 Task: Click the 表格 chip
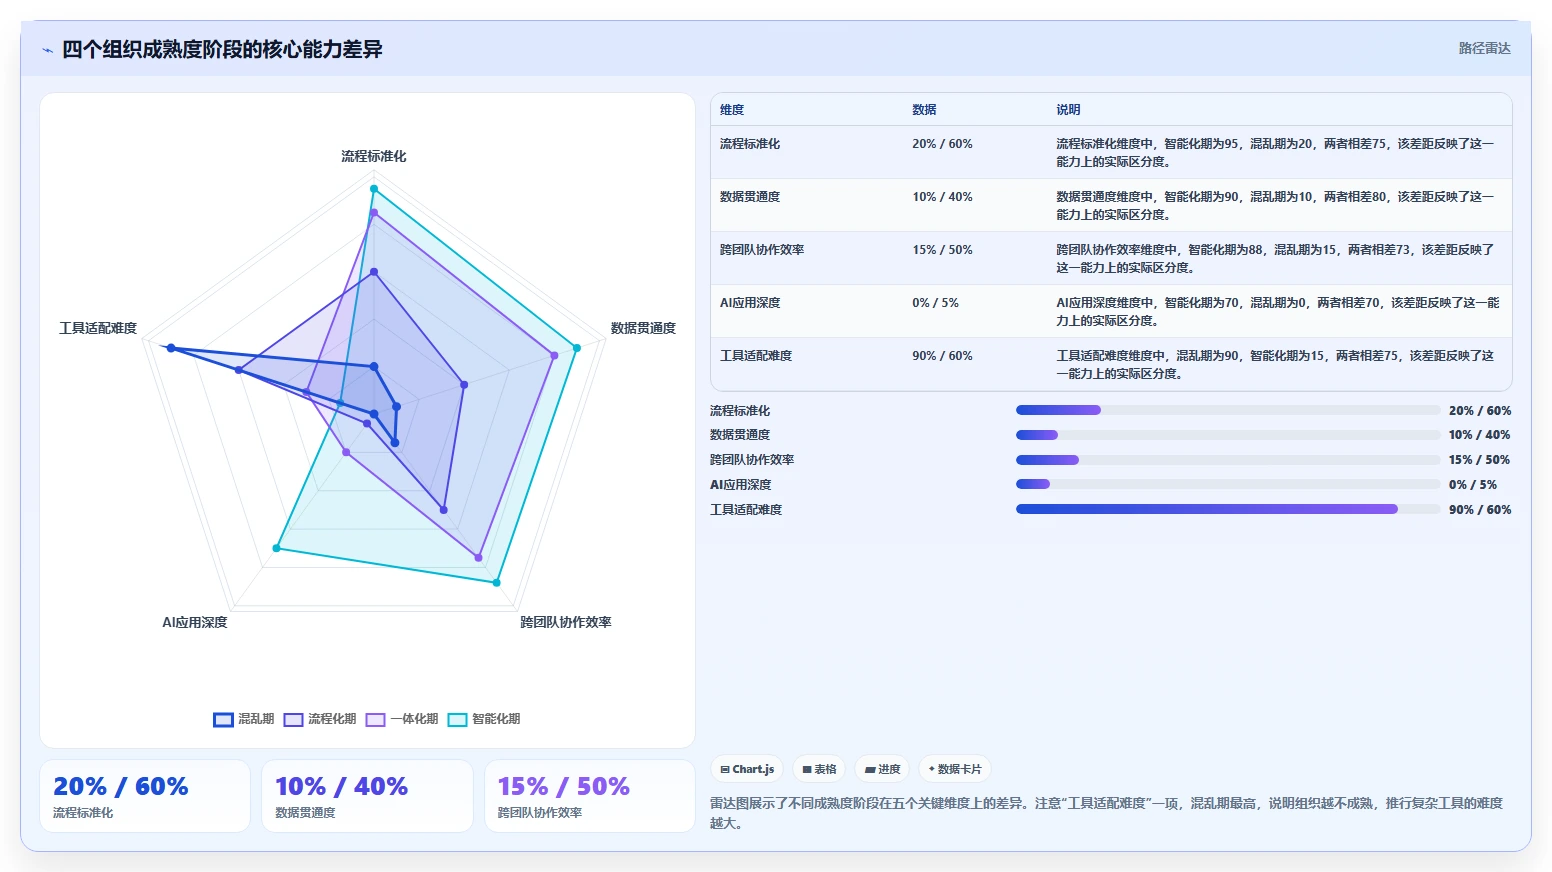pyautogui.click(x=819, y=769)
